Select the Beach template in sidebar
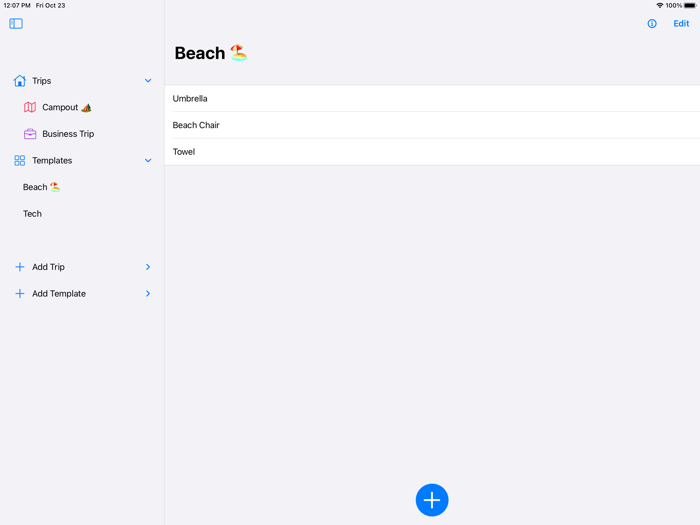Image resolution: width=700 pixels, height=525 pixels. [x=41, y=187]
